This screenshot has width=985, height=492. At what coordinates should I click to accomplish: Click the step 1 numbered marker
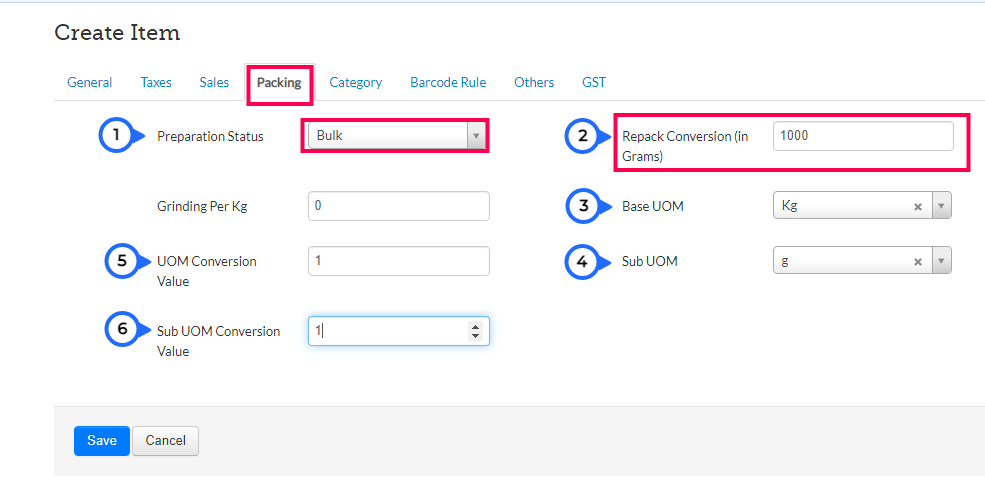pyautogui.click(x=116, y=135)
